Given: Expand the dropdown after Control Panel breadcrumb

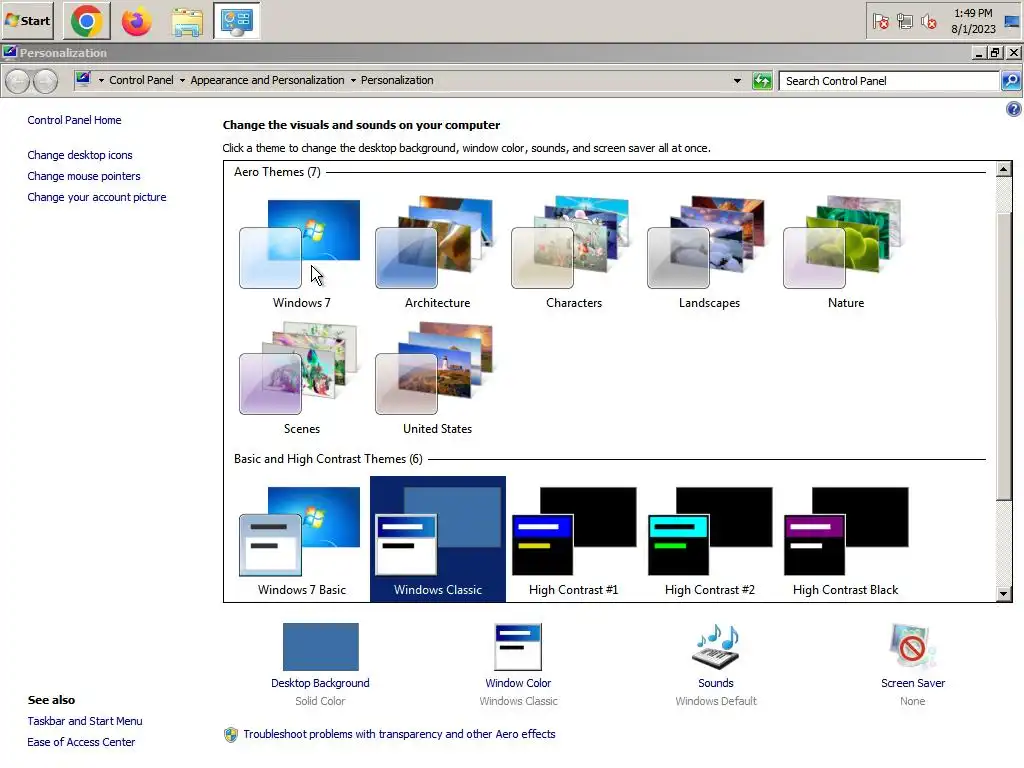Looking at the screenshot, I should click(x=182, y=80).
